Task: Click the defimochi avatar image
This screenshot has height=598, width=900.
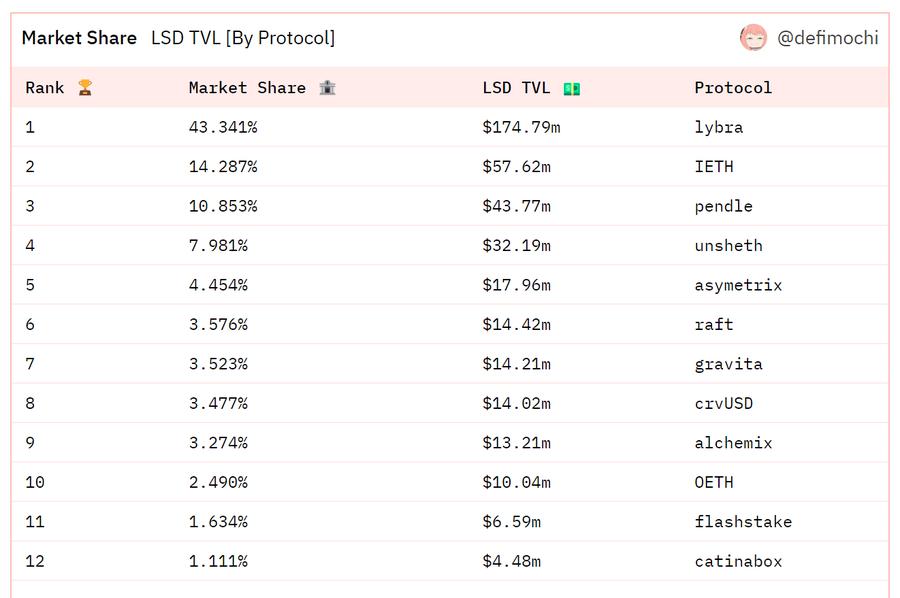Action: 753,38
